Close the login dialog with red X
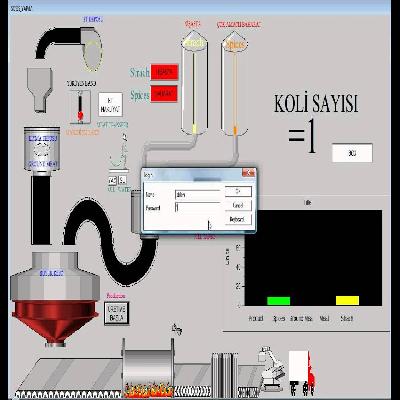 (x=248, y=173)
